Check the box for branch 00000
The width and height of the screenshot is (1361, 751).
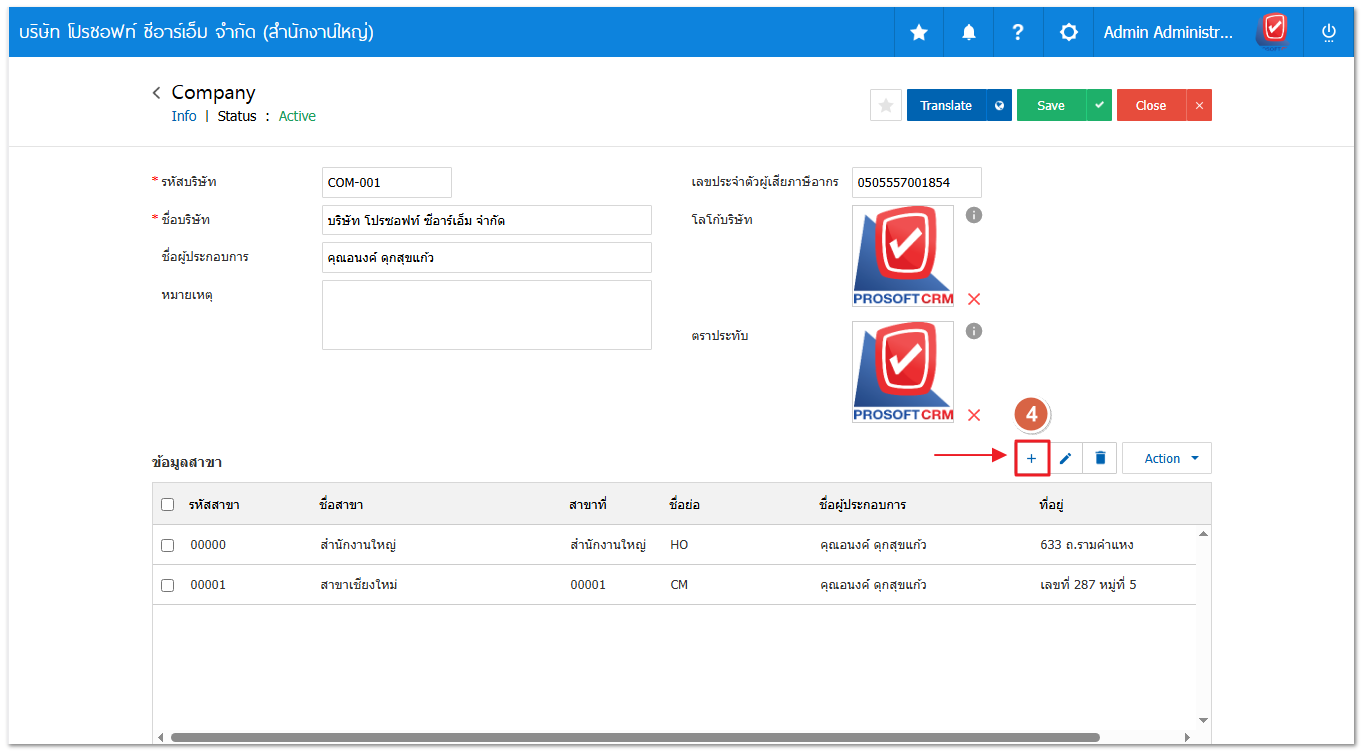pos(167,545)
